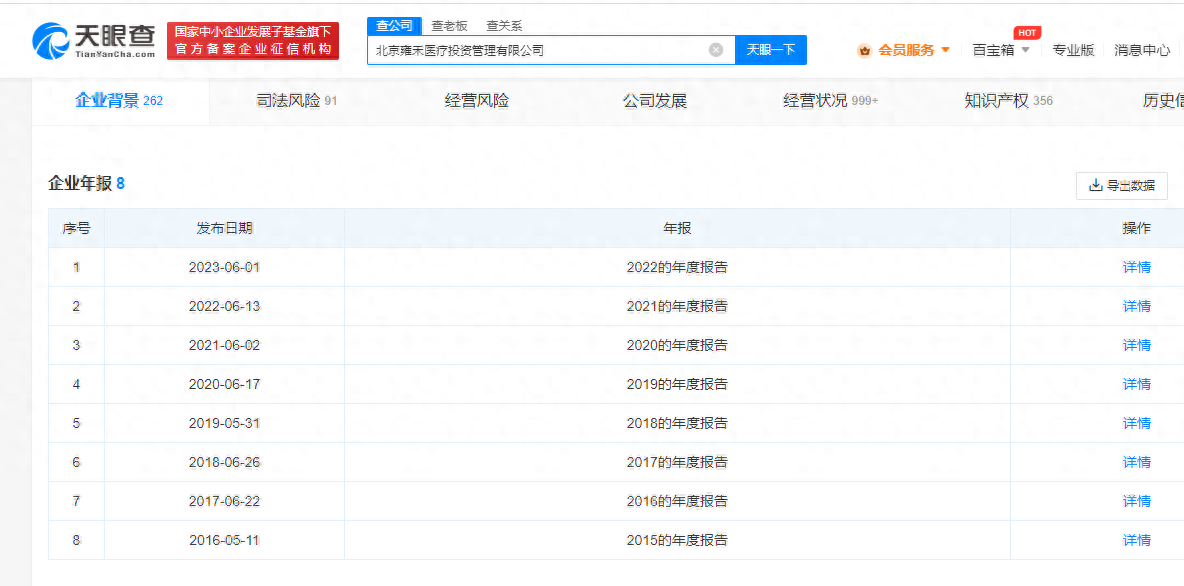Viewport: 1184px width, 586px height.
Task: Click into the company search field
Action: 538,50
